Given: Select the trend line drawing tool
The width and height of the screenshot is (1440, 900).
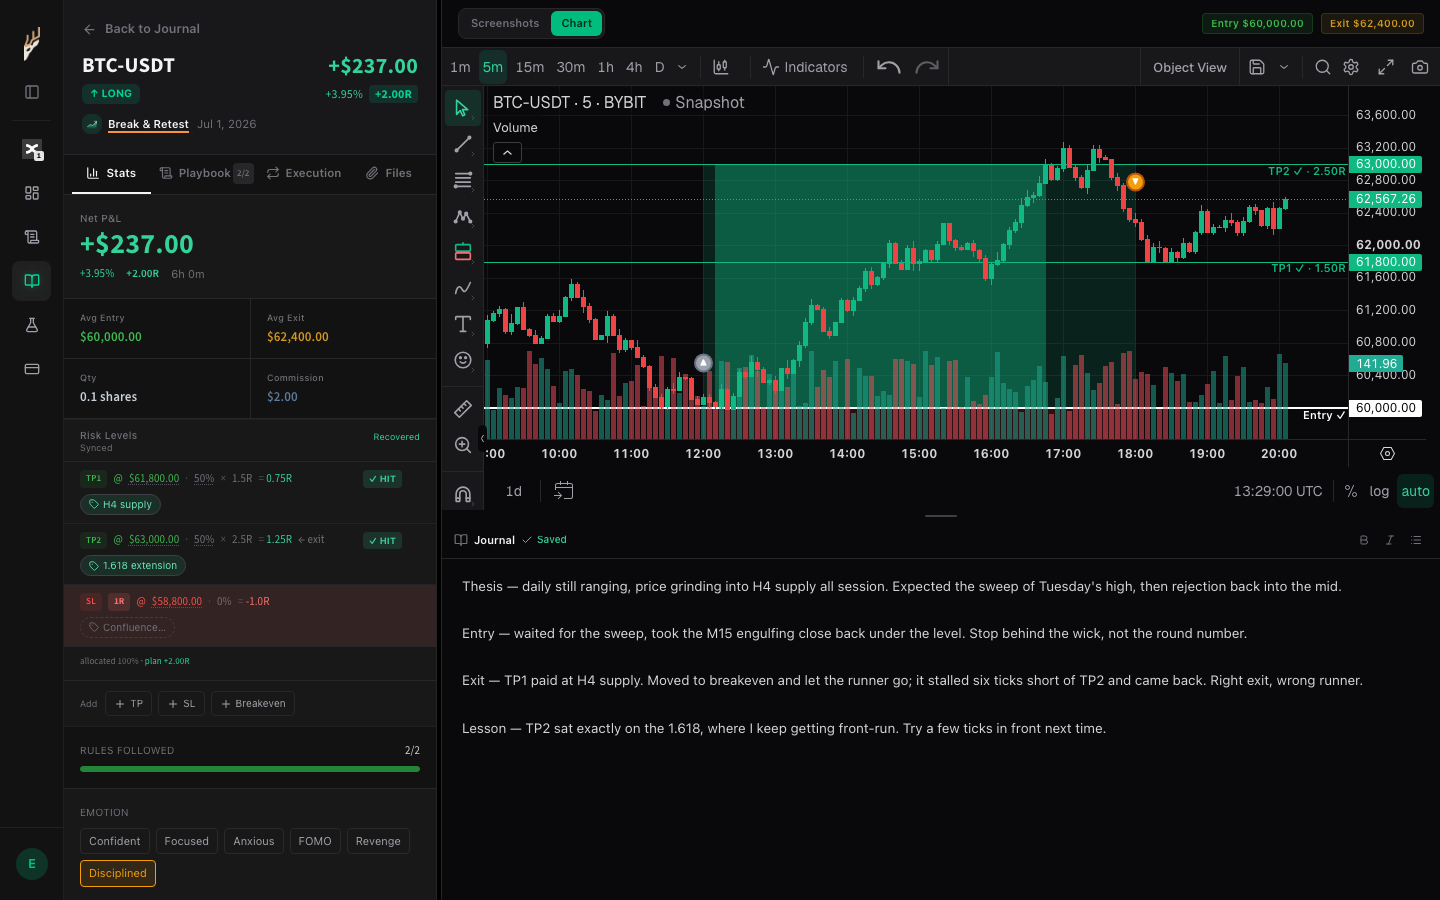Looking at the screenshot, I should 463,144.
